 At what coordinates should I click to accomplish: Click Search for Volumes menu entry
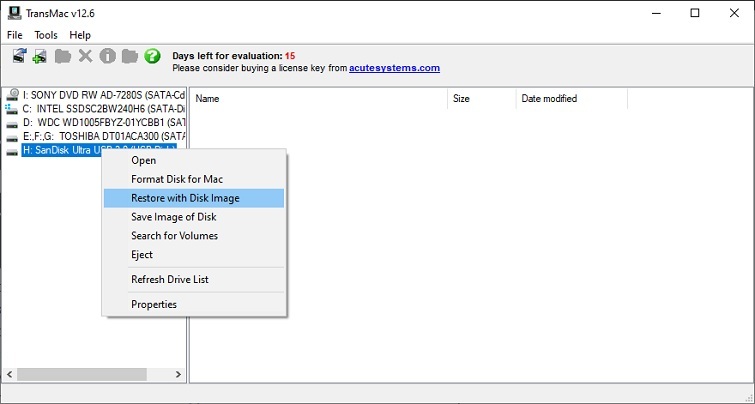coord(174,236)
